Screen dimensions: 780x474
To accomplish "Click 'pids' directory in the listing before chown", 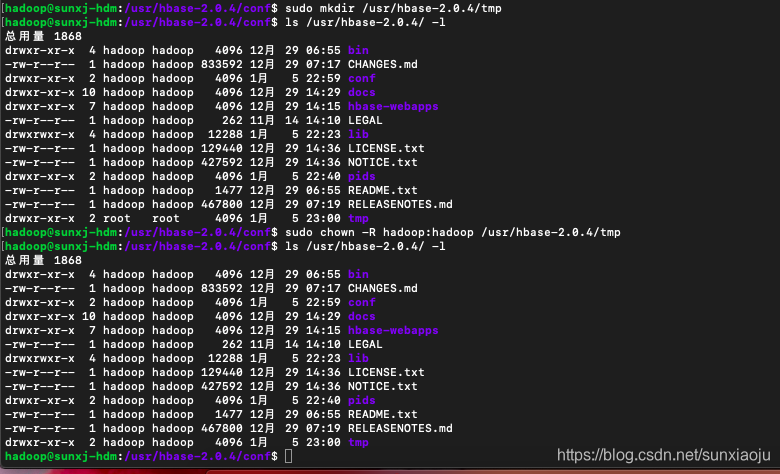I will [x=362, y=176].
